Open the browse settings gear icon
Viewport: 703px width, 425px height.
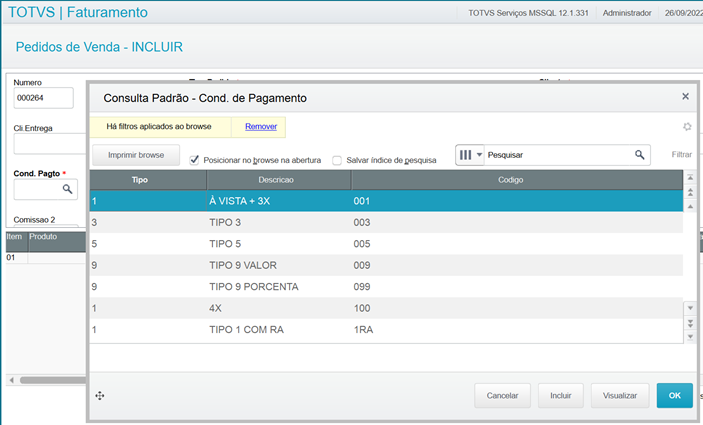click(x=687, y=127)
